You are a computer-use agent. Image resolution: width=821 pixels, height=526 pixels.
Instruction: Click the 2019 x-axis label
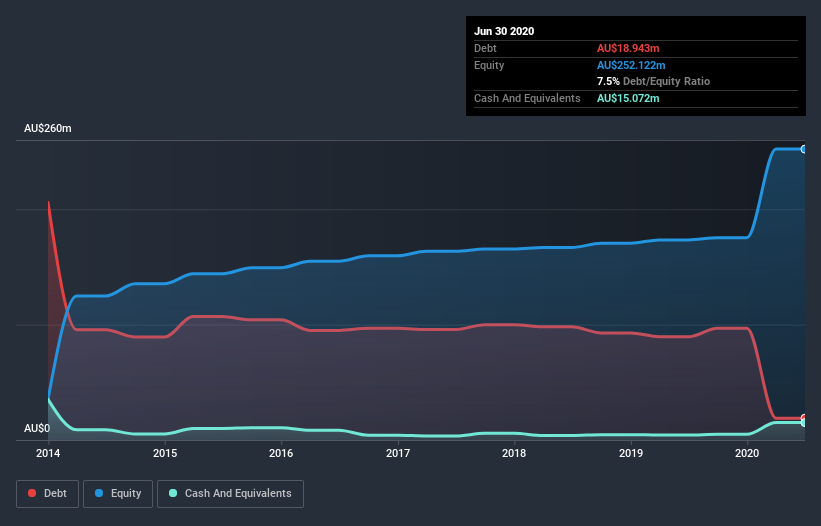[x=631, y=453]
